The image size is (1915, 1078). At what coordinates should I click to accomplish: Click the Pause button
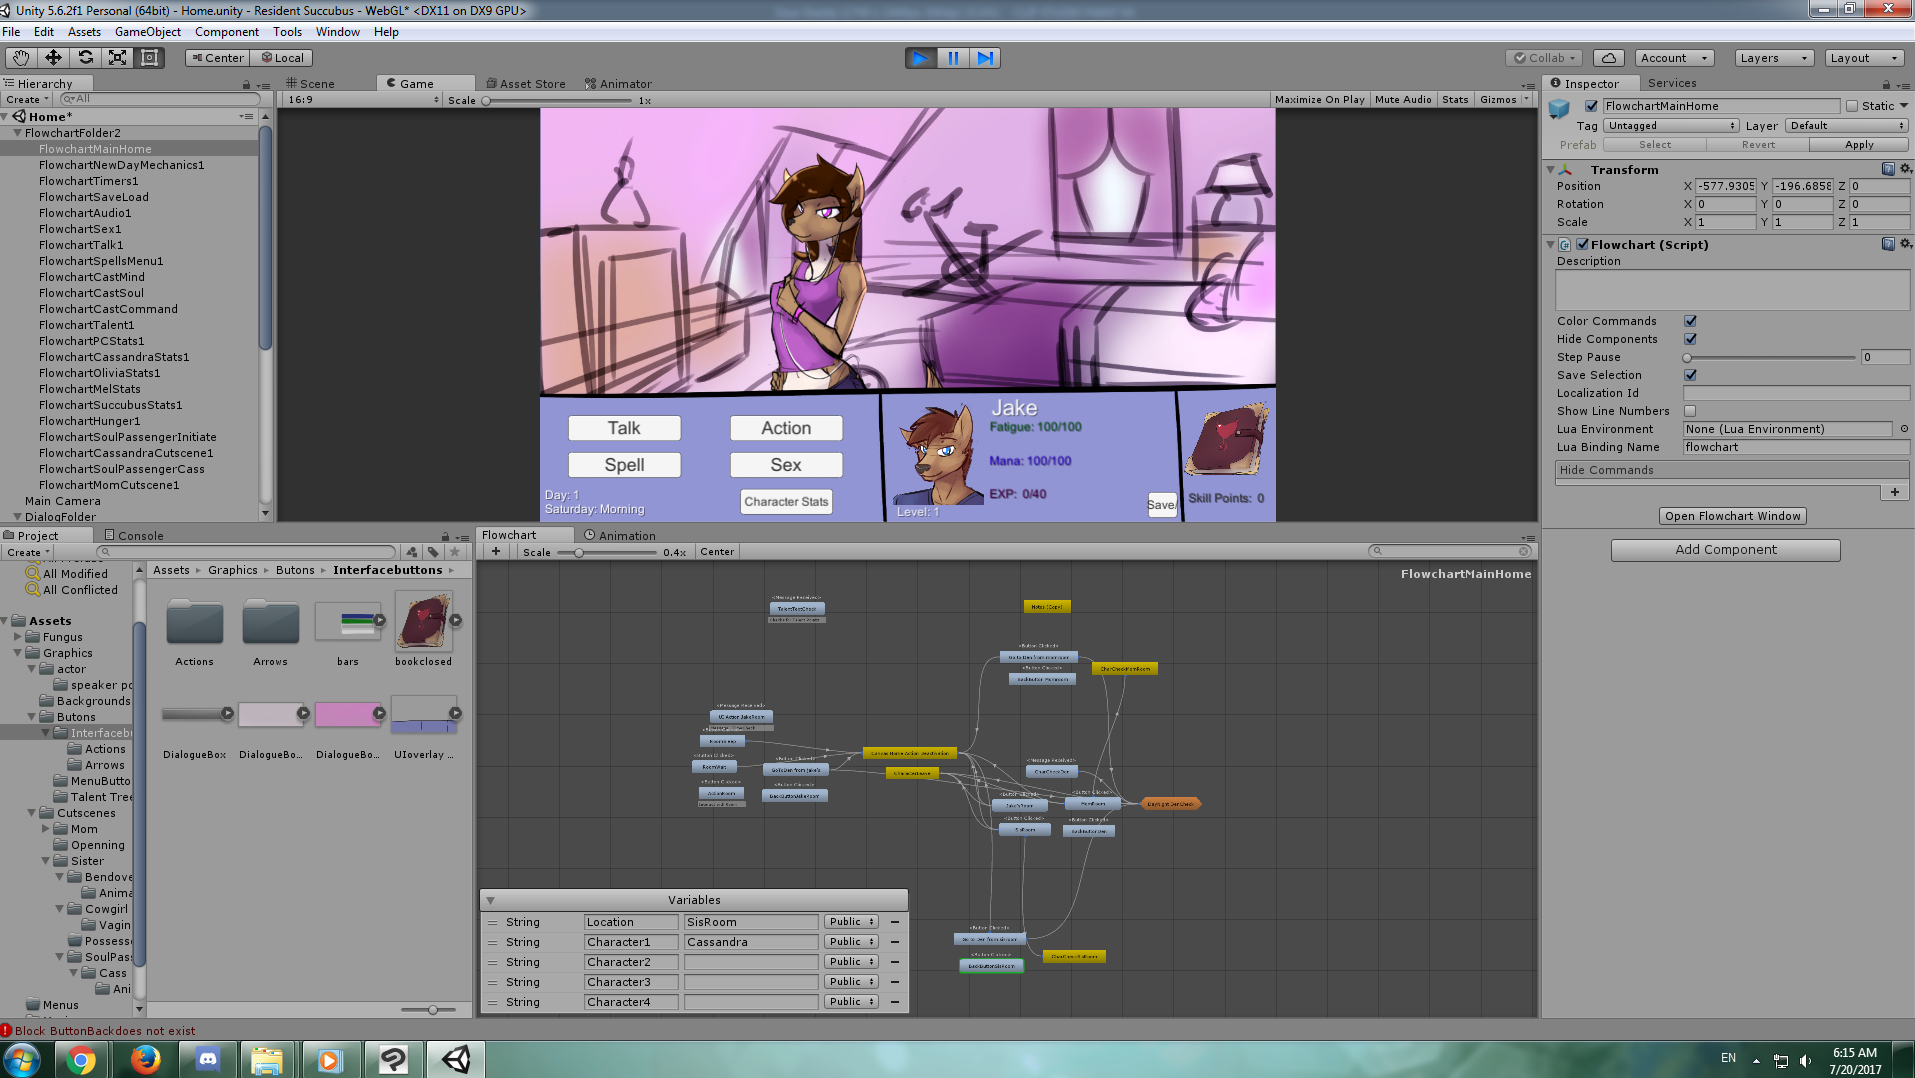click(x=953, y=58)
